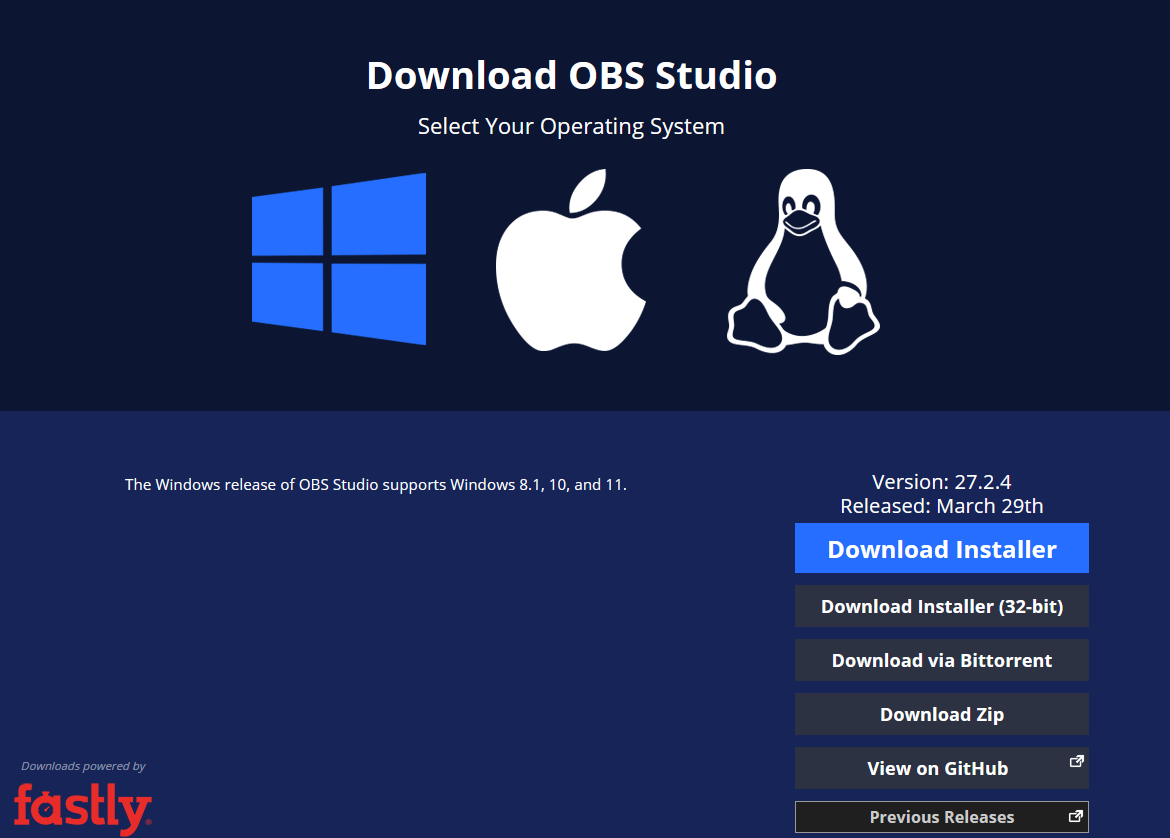The width and height of the screenshot is (1170, 838).
Task: Select the Windows operating system logo
Action: pos(339,259)
